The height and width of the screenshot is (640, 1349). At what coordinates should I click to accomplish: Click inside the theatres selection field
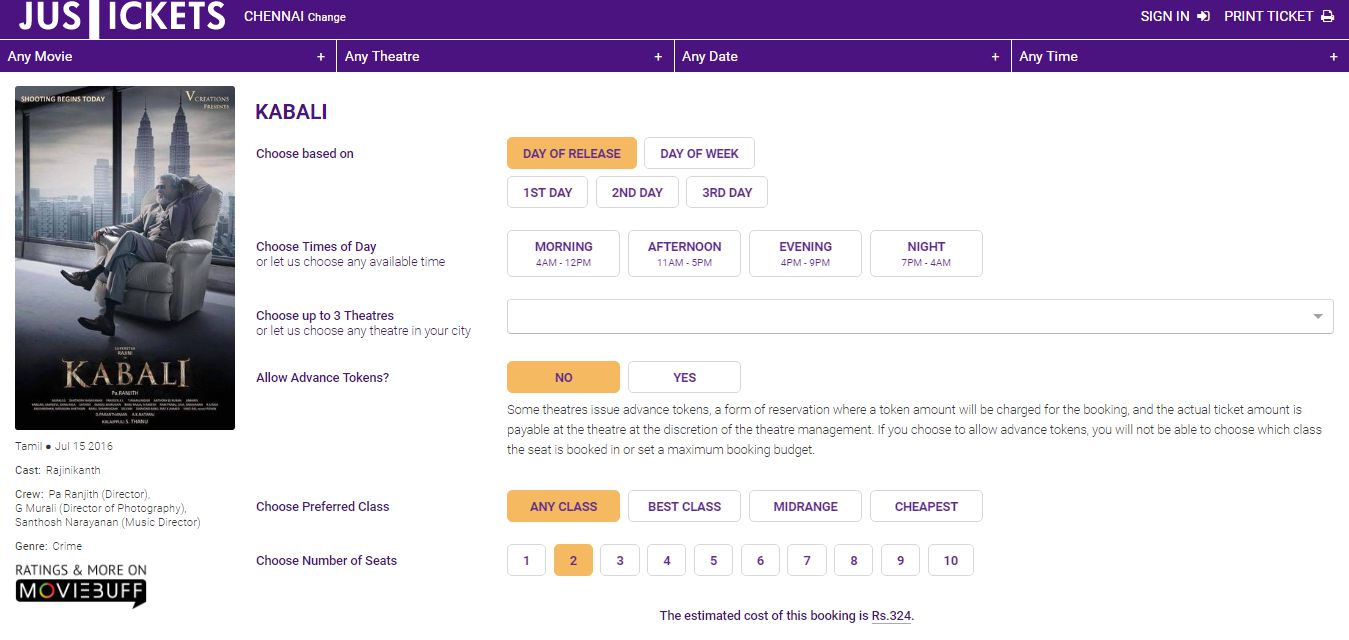point(920,316)
